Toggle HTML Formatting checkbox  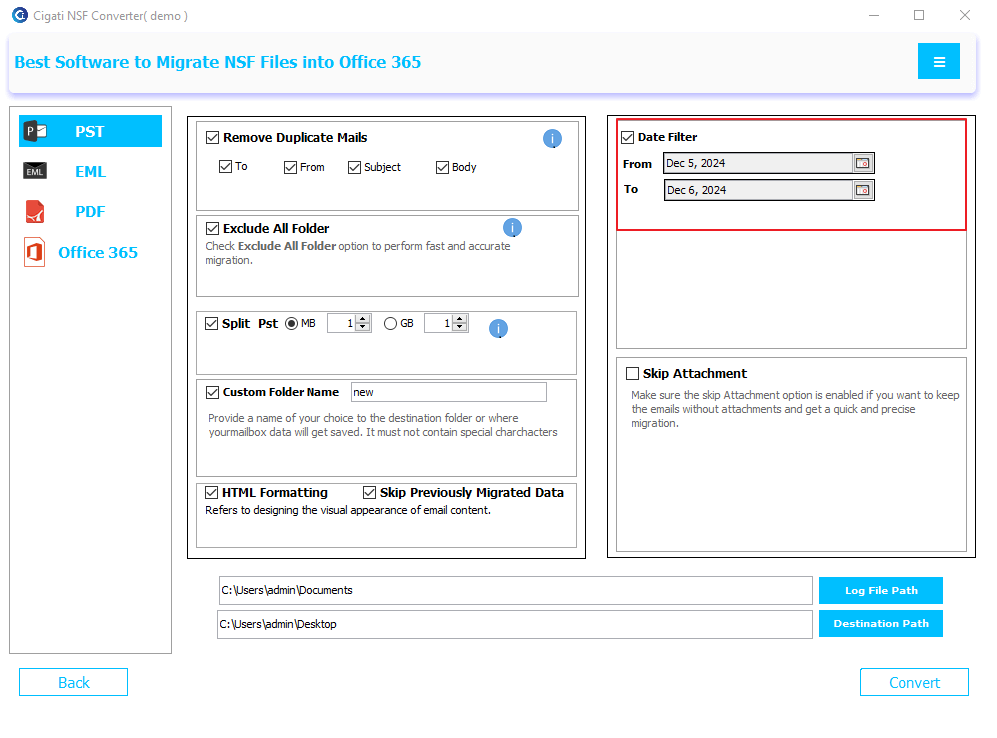212,493
